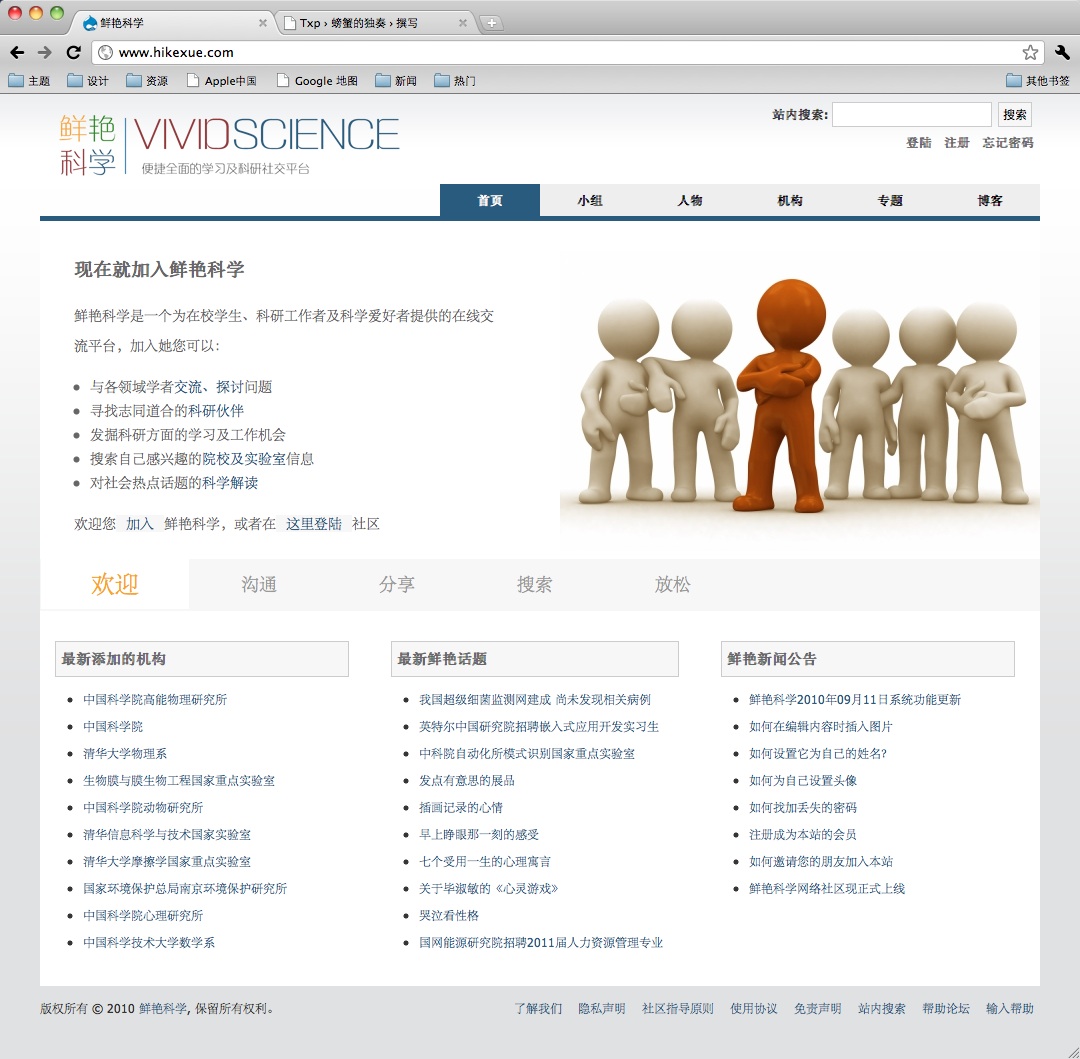Open a new tab with the plus button
The width and height of the screenshot is (1080, 1059).
click(492, 23)
